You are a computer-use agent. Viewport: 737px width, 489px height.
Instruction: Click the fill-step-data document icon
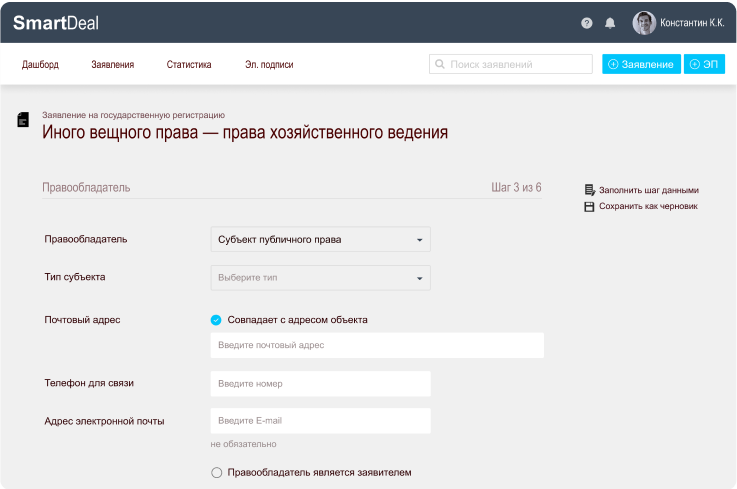point(589,190)
